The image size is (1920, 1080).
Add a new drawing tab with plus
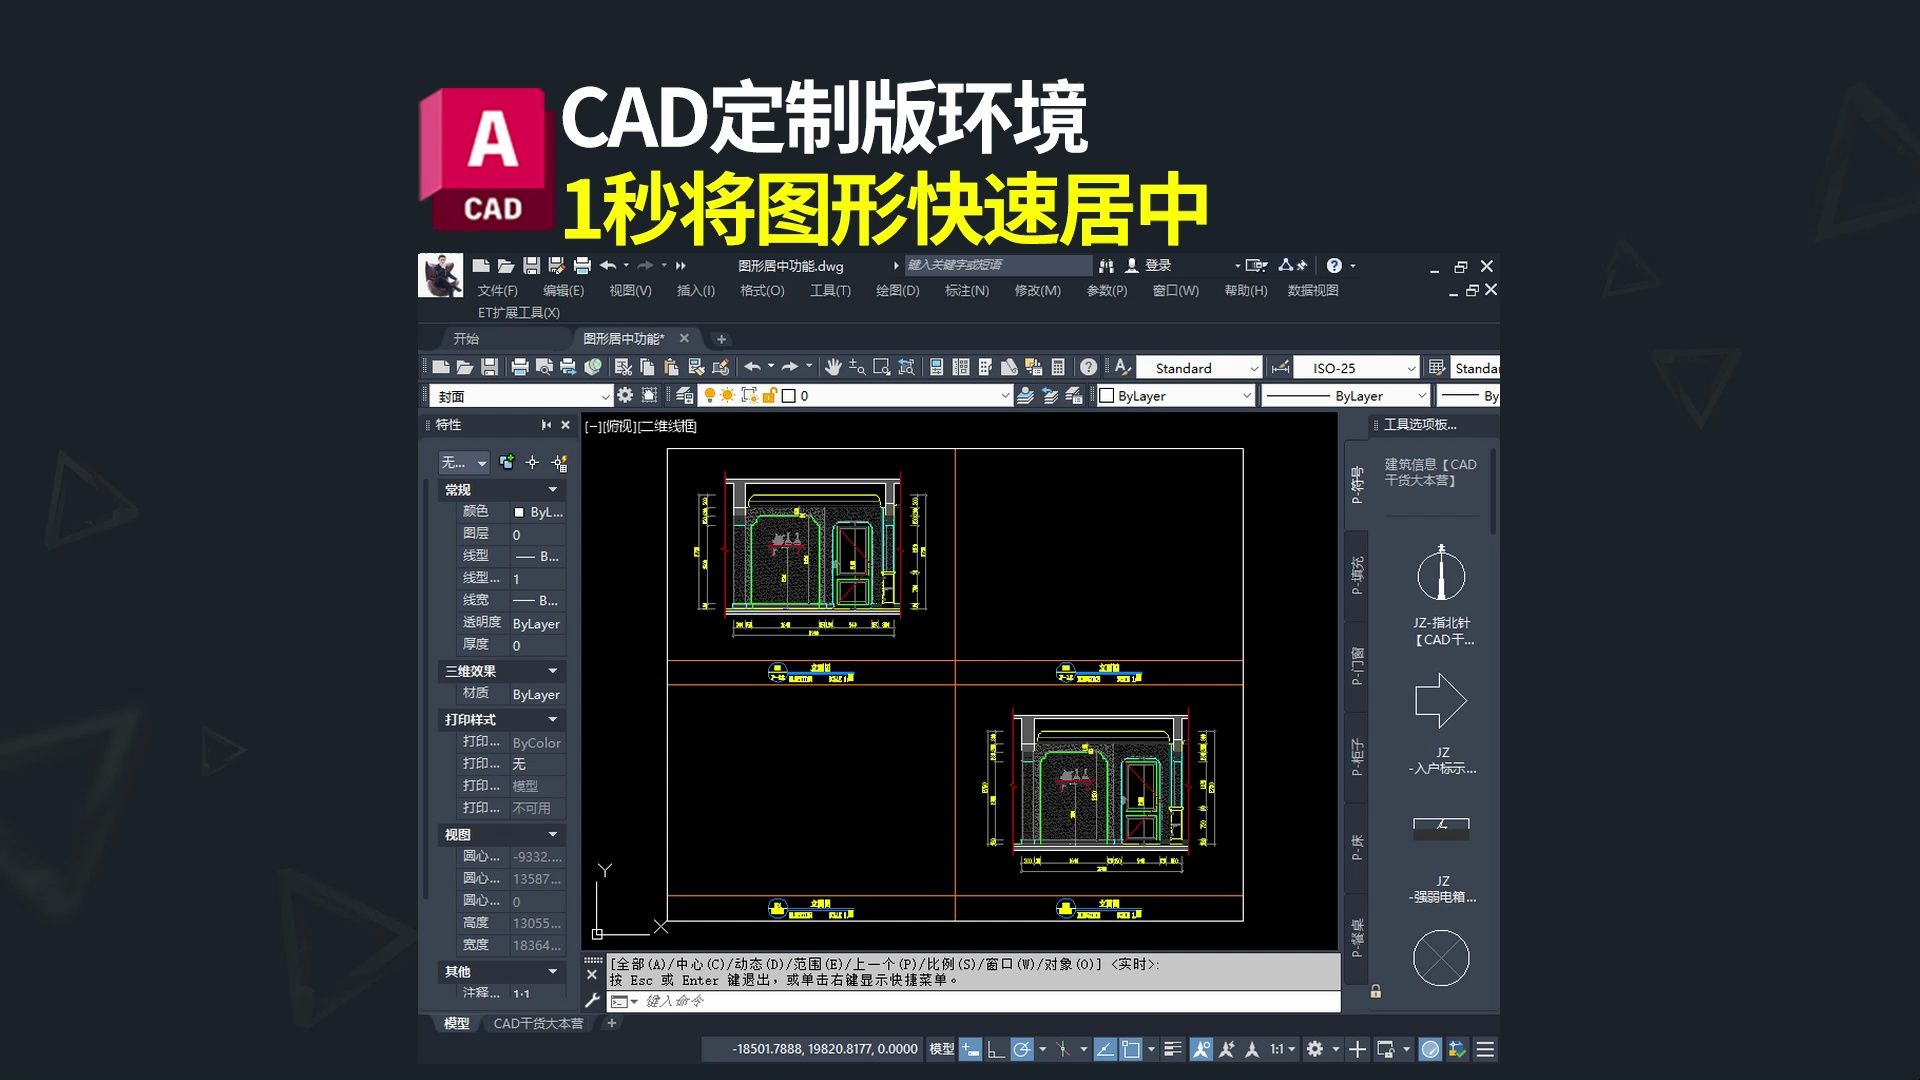[721, 339]
